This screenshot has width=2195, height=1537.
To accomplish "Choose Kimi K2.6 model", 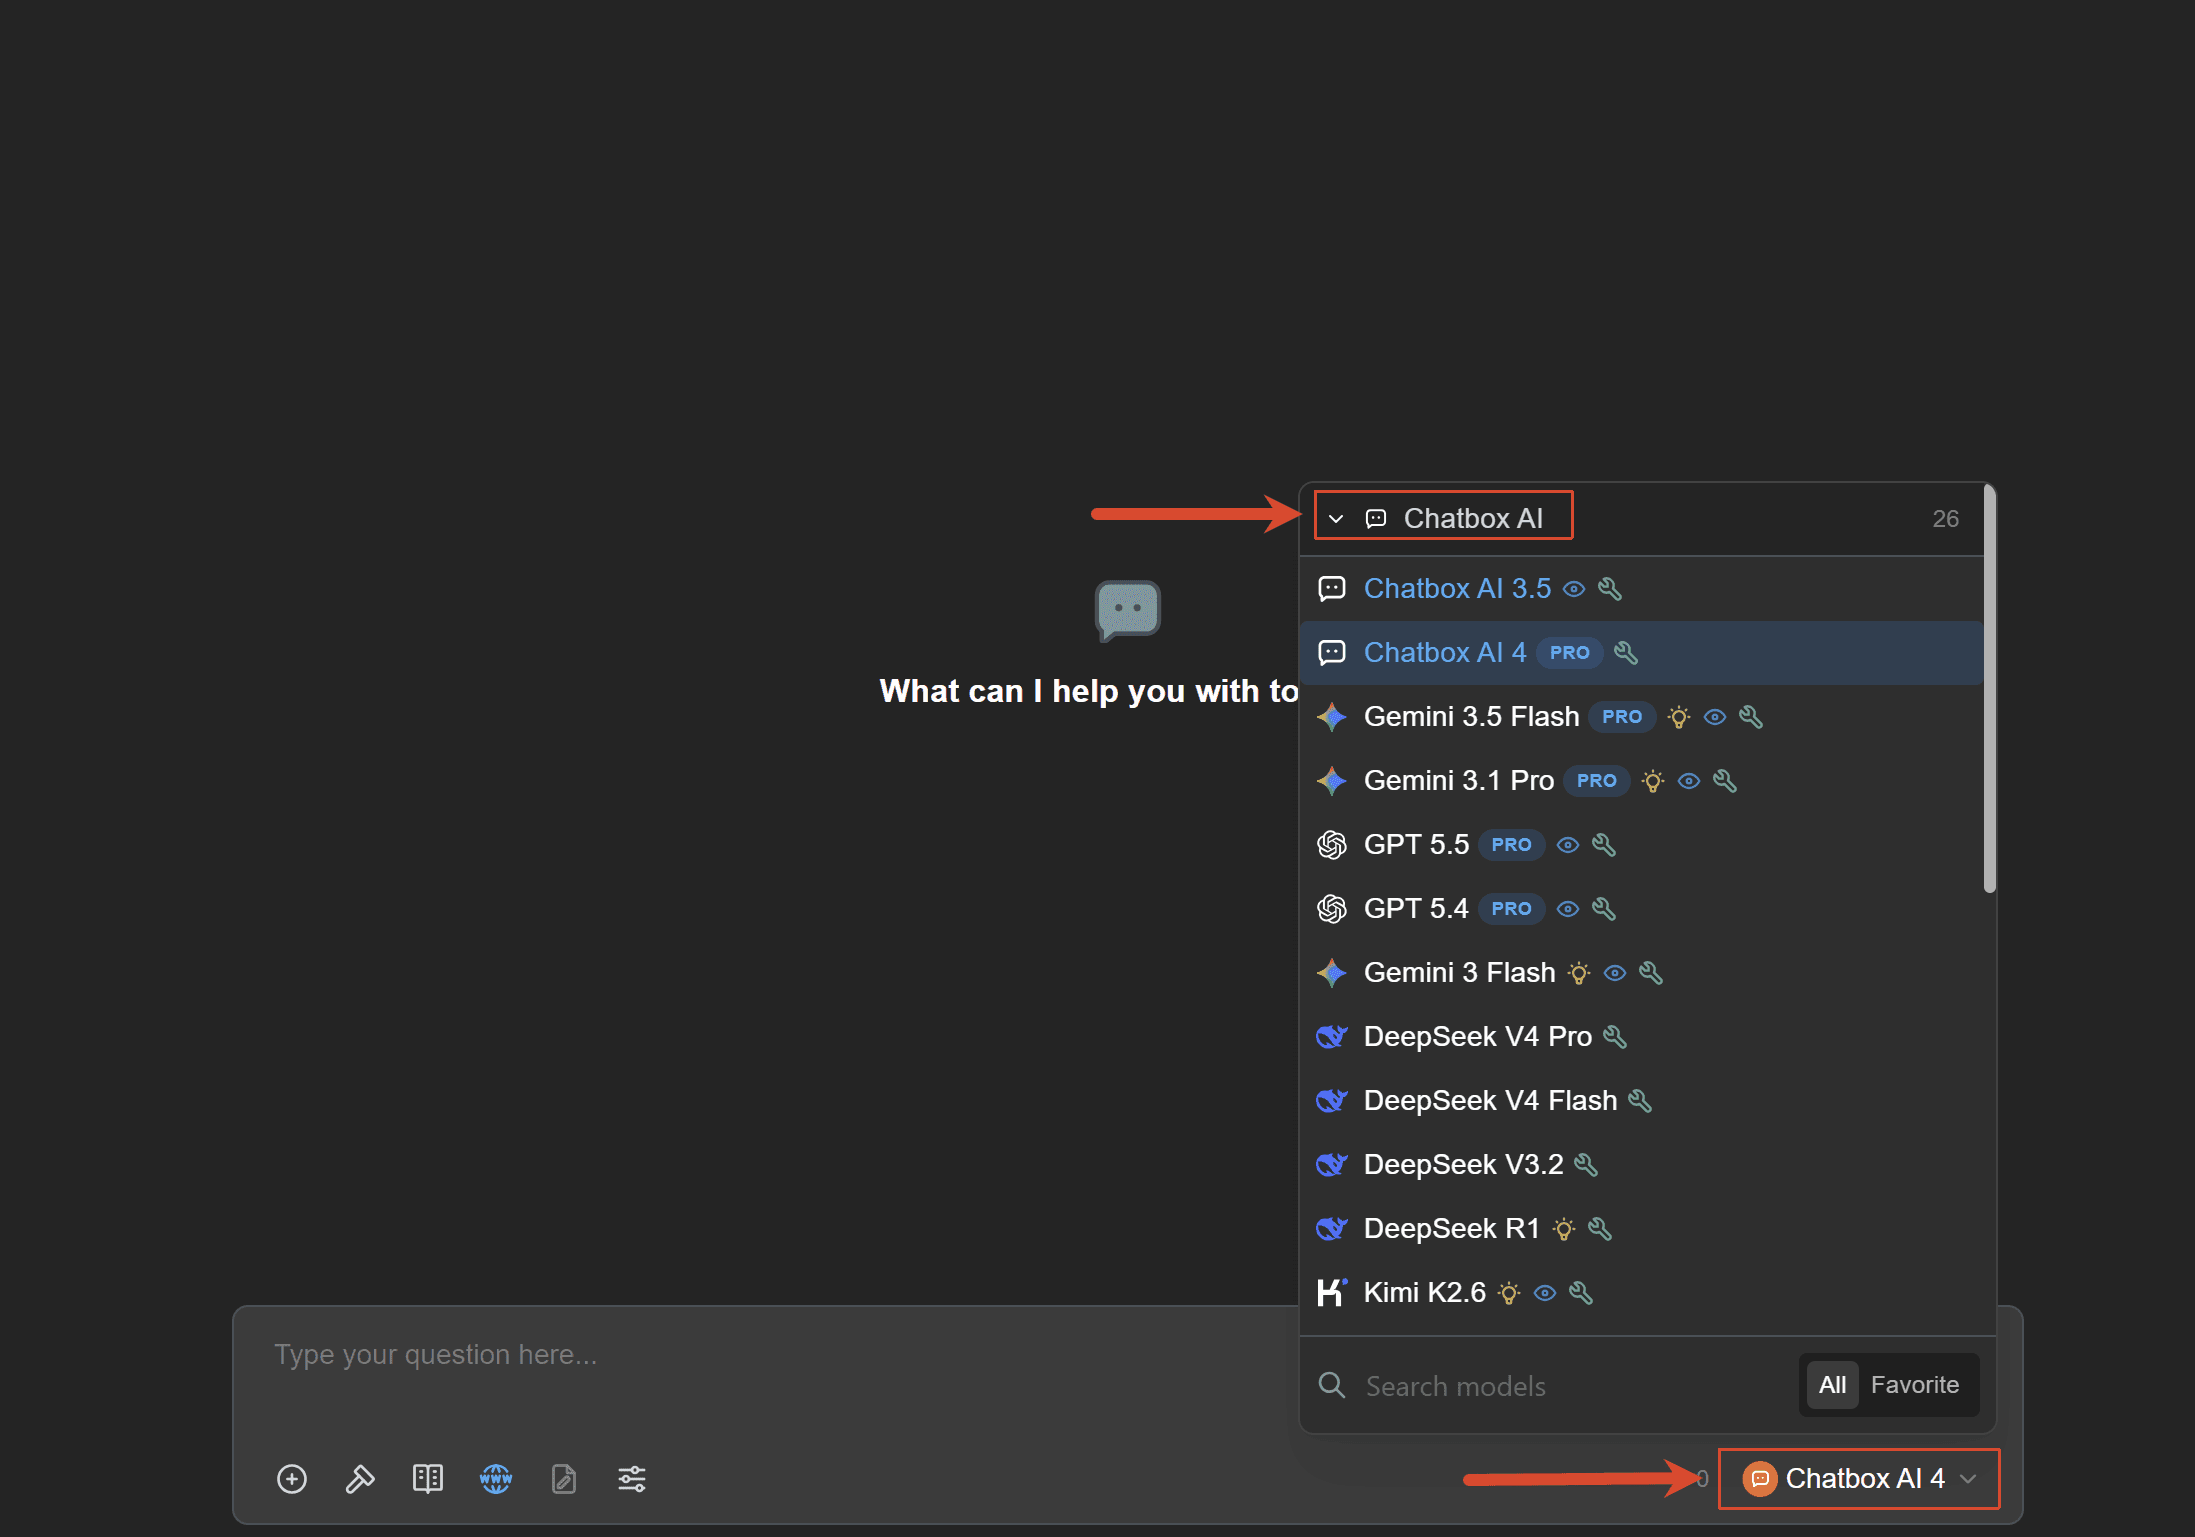I will (1641, 1293).
